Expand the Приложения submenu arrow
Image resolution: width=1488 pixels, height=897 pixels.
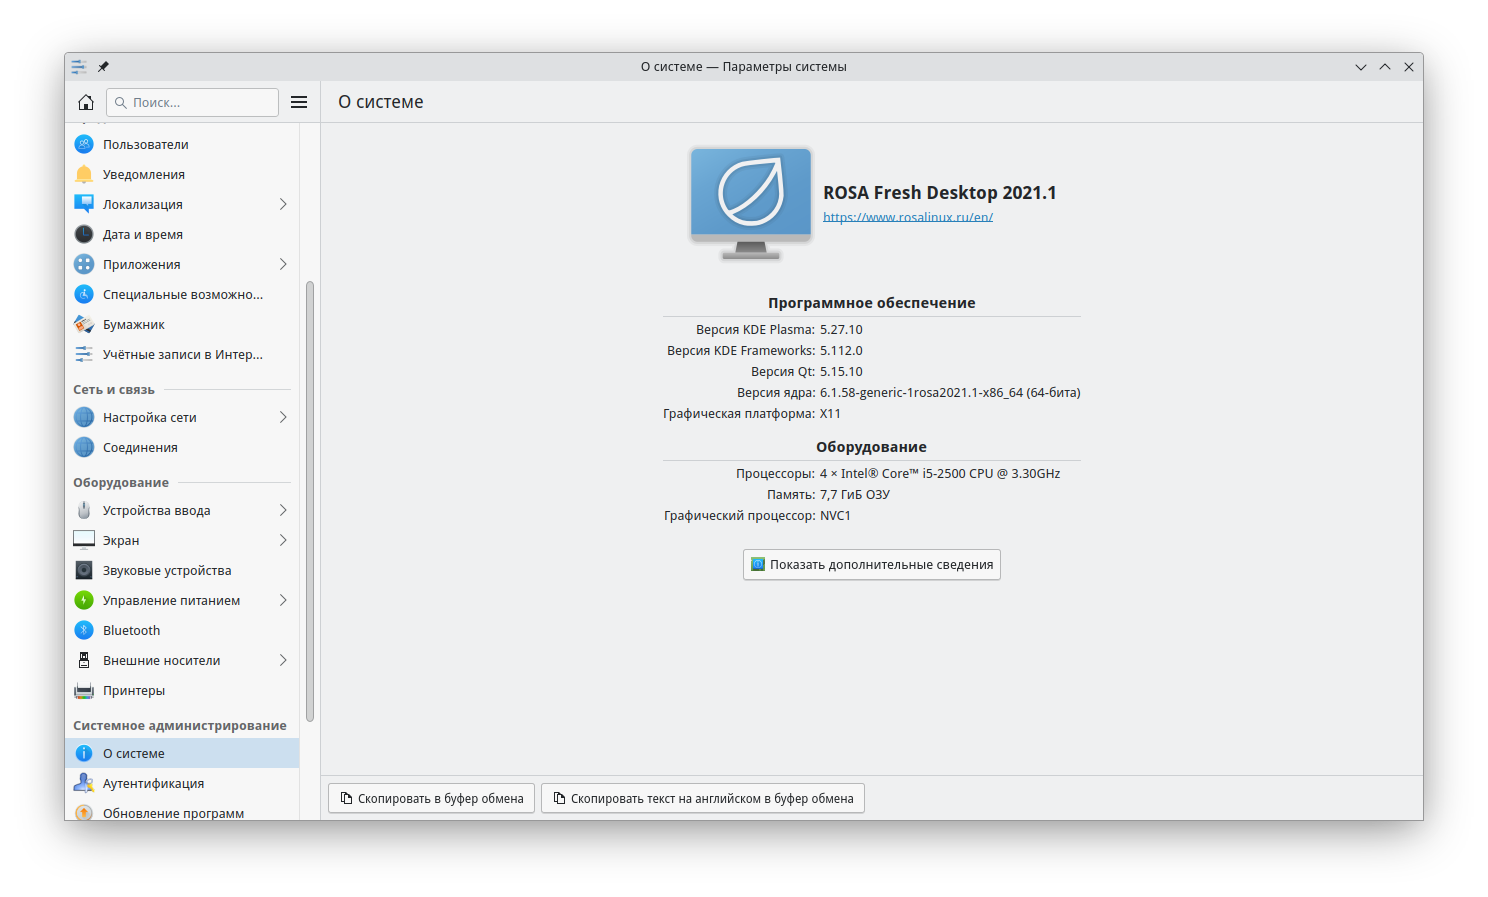pos(283,264)
